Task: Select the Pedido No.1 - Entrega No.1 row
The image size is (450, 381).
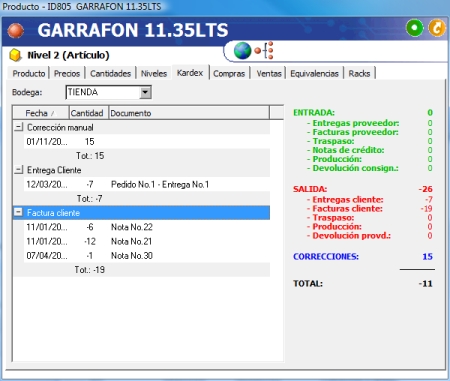Action: (147, 184)
